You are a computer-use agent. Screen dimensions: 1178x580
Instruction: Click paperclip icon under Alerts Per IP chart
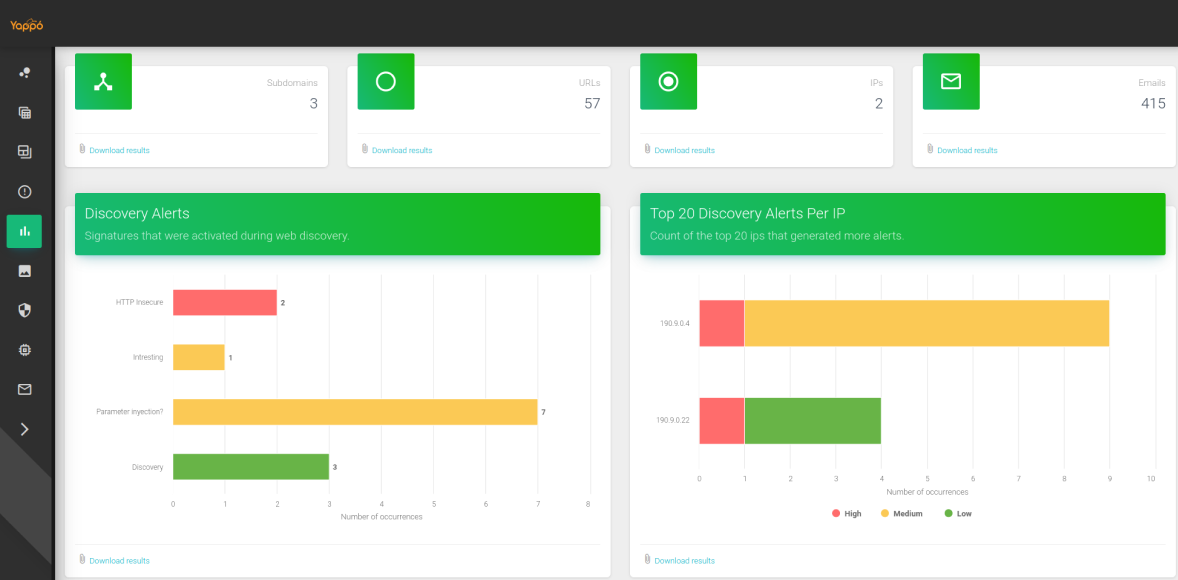coord(648,559)
